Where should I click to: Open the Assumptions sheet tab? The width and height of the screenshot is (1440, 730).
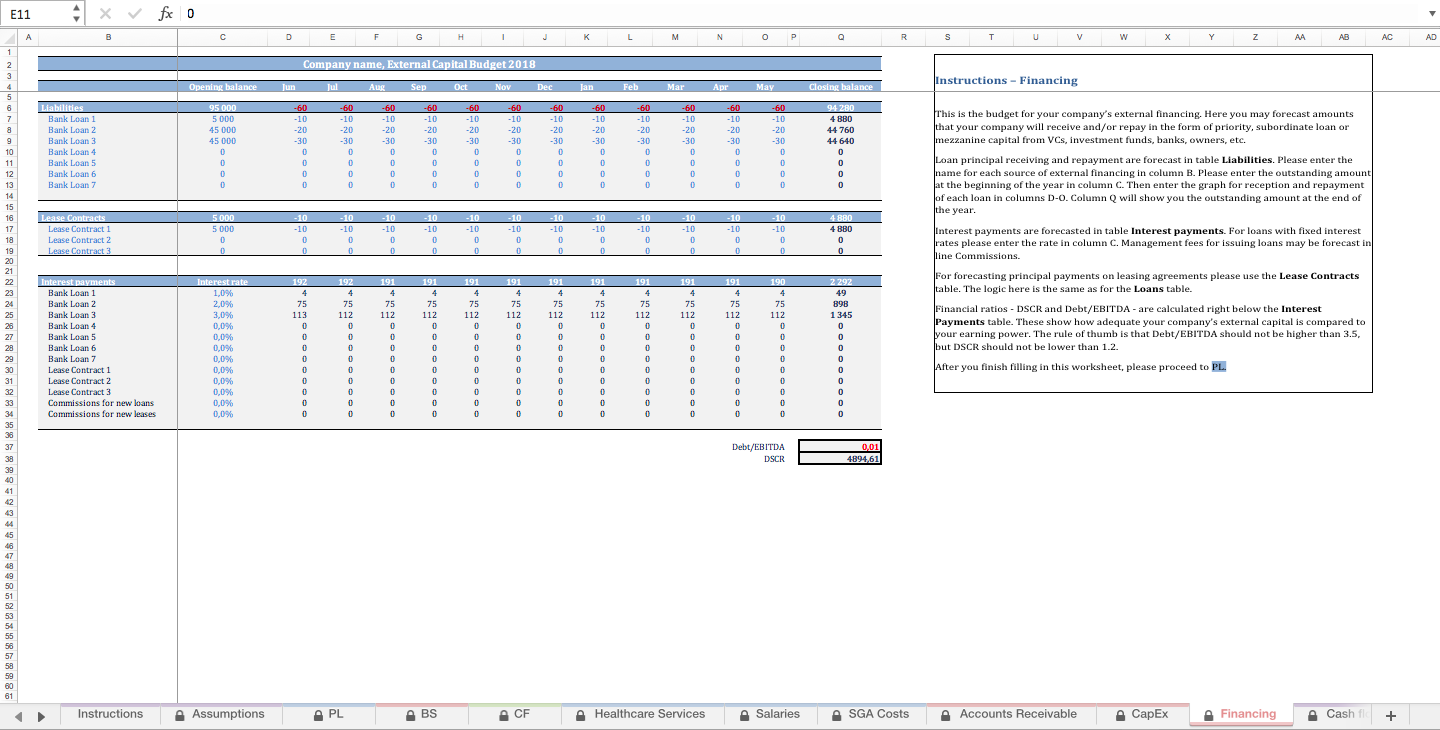tap(219, 714)
